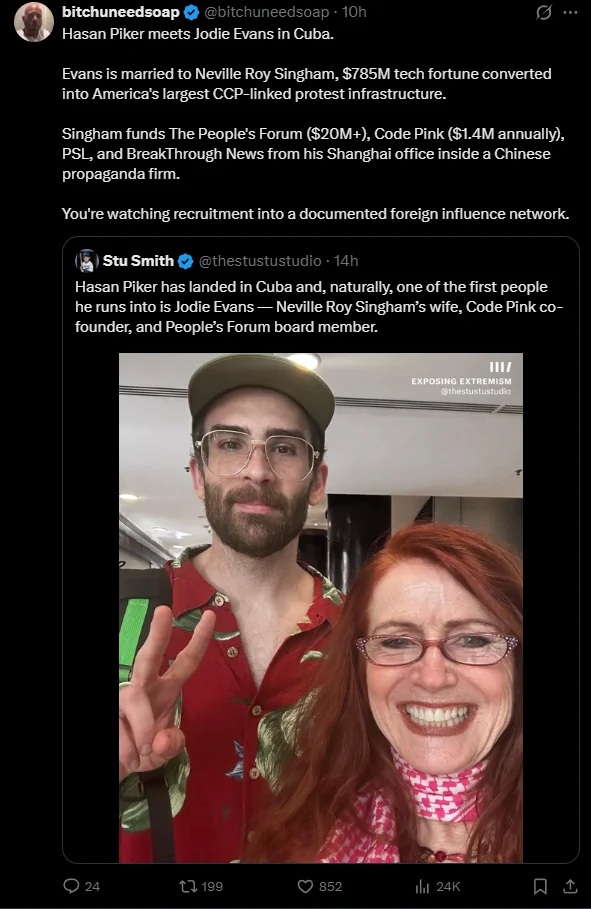This screenshot has height=909, width=591.
Task: Open the 14h timestamp of quoted tweet
Action: [x=346, y=261]
